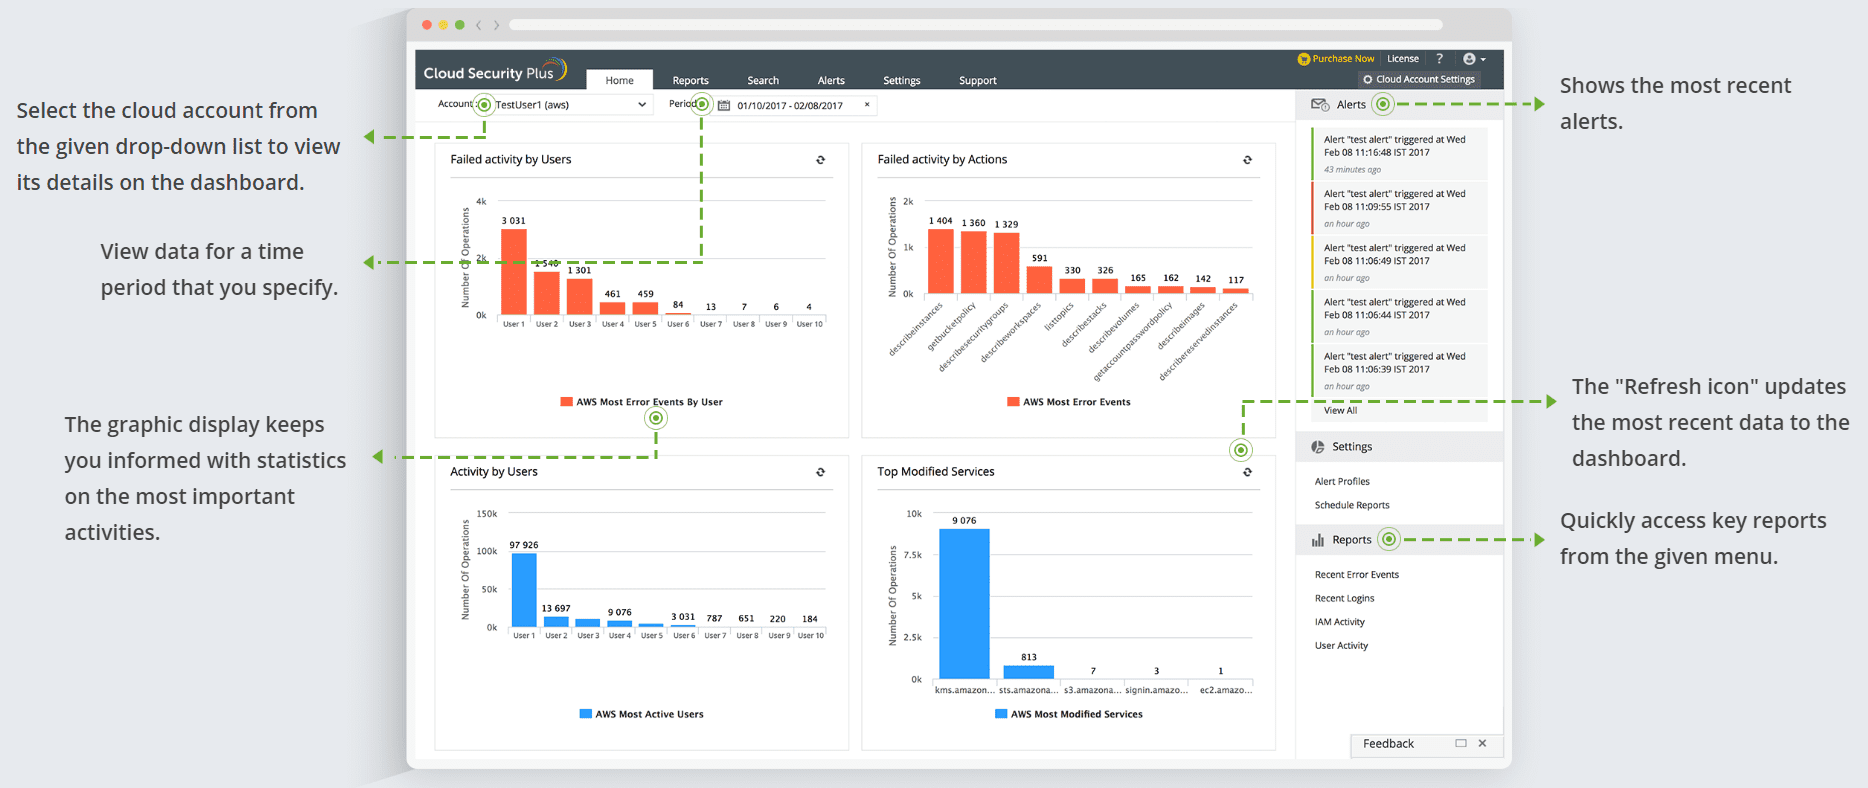
Task: Open alert triggered at 11:16:48 IST
Action: click(1399, 153)
